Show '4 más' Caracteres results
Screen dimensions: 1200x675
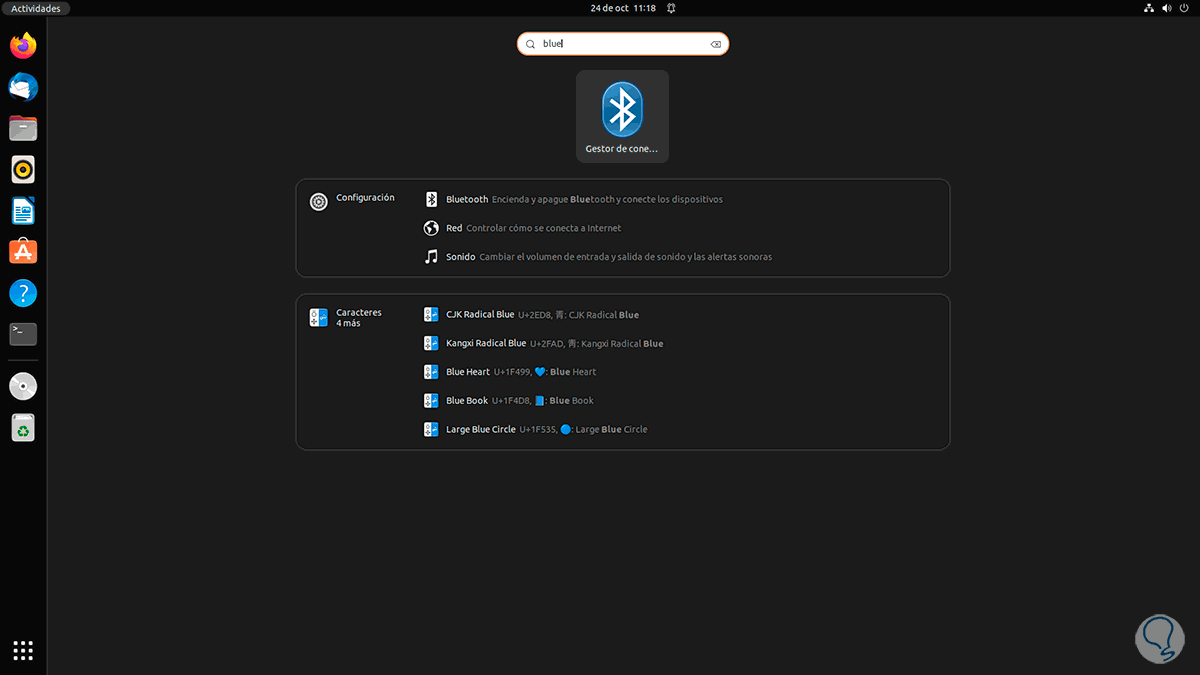(x=348, y=323)
